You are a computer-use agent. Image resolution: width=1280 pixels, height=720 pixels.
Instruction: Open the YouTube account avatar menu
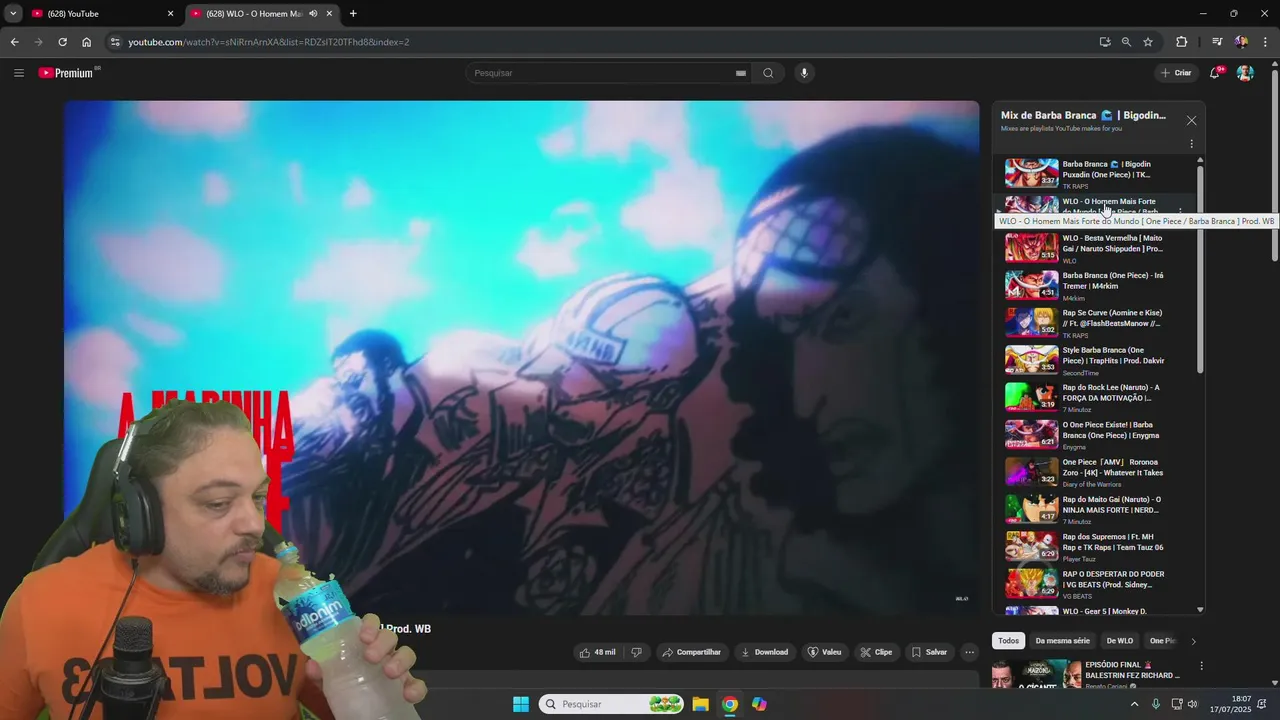1245,73
